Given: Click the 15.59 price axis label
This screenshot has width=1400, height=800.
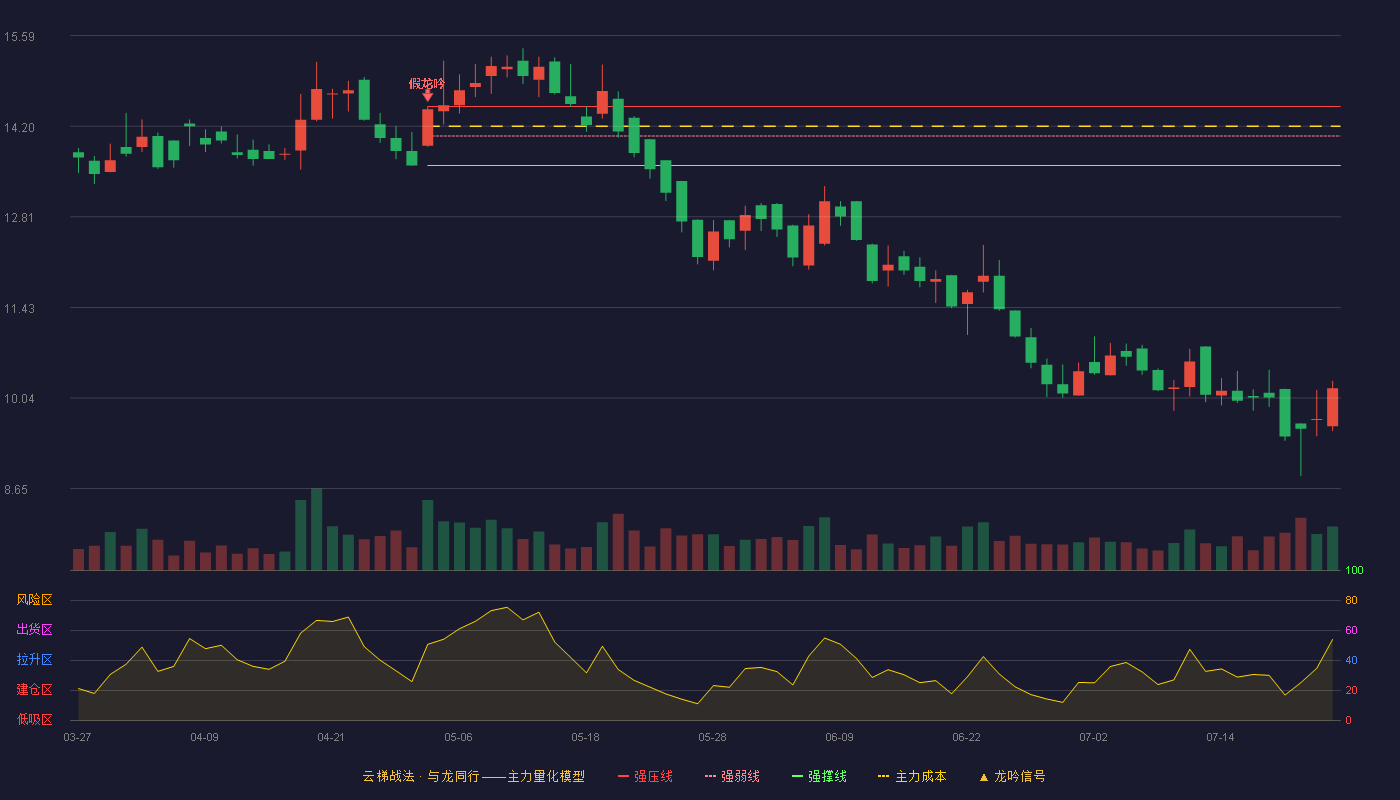Looking at the screenshot, I should pos(19,37).
